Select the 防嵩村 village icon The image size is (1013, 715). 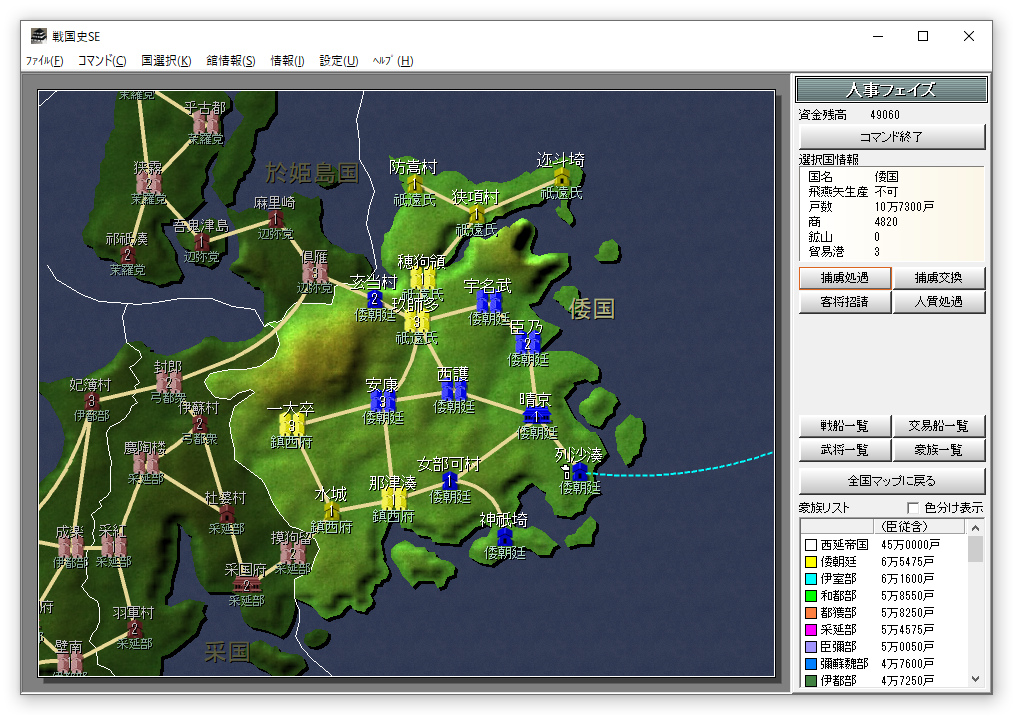click(413, 183)
